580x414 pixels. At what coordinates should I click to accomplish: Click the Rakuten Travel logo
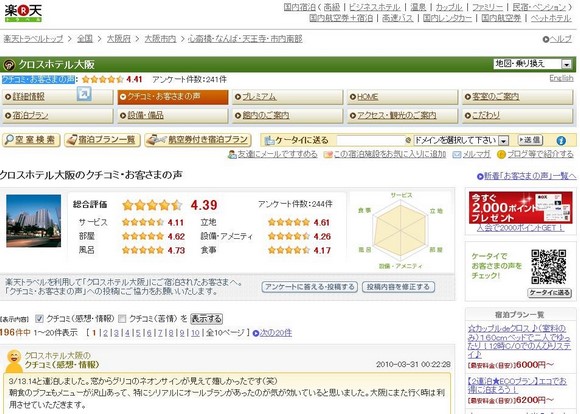[23, 13]
